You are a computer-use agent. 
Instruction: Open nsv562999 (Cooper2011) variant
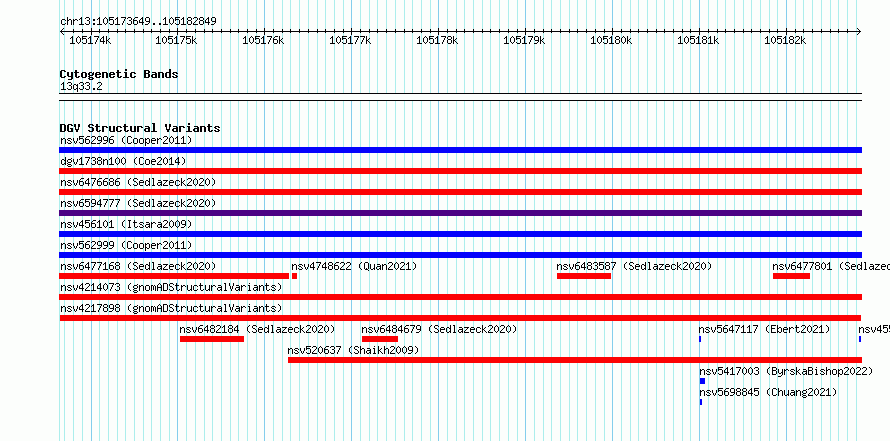pyautogui.click(x=126, y=245)
